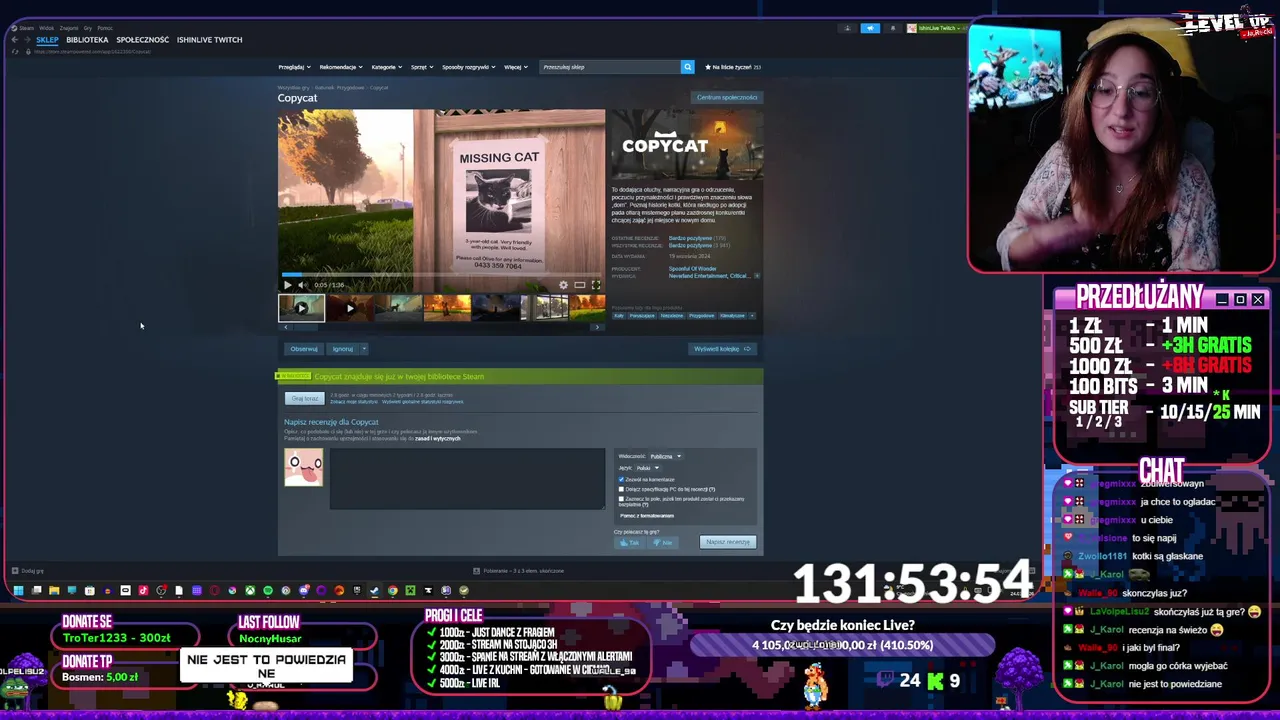Click the Ignoruj button
1280x720 pixels.
point(343,349)
